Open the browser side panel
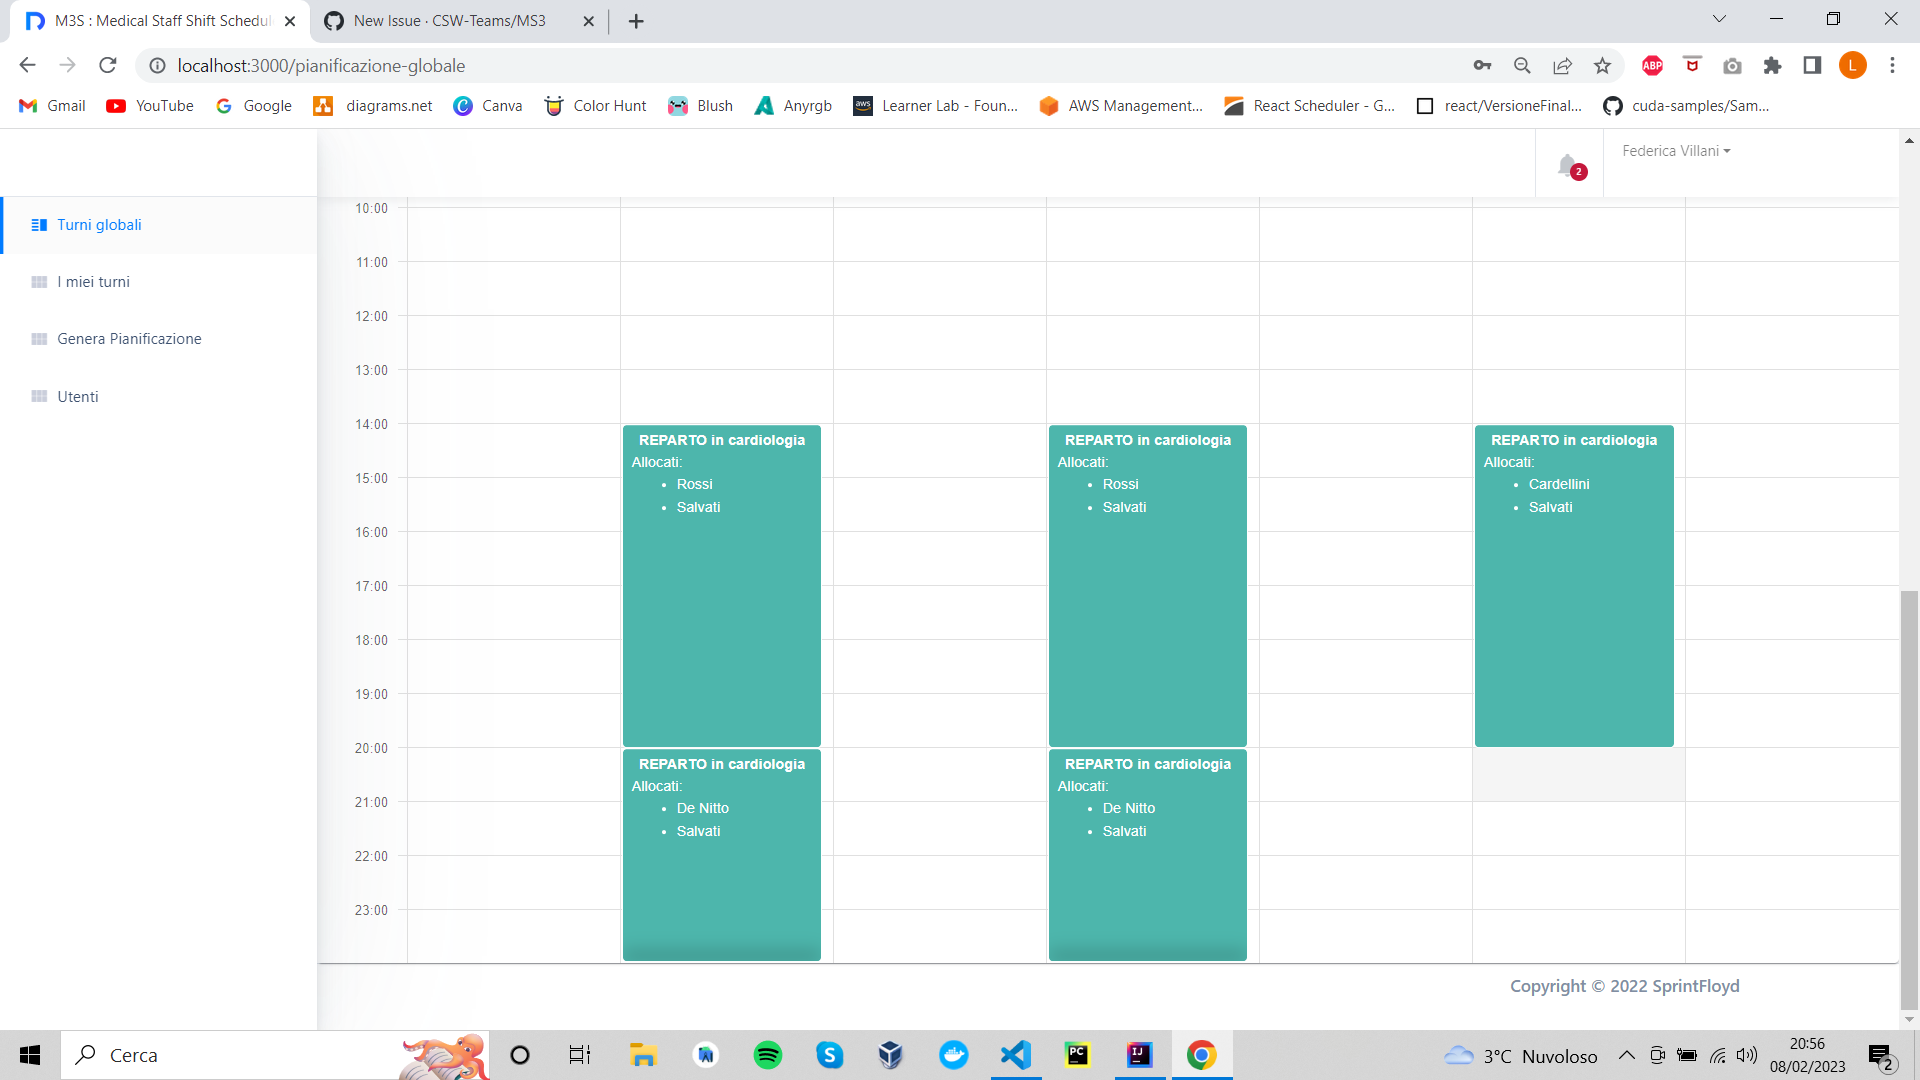 [1812, 65]
